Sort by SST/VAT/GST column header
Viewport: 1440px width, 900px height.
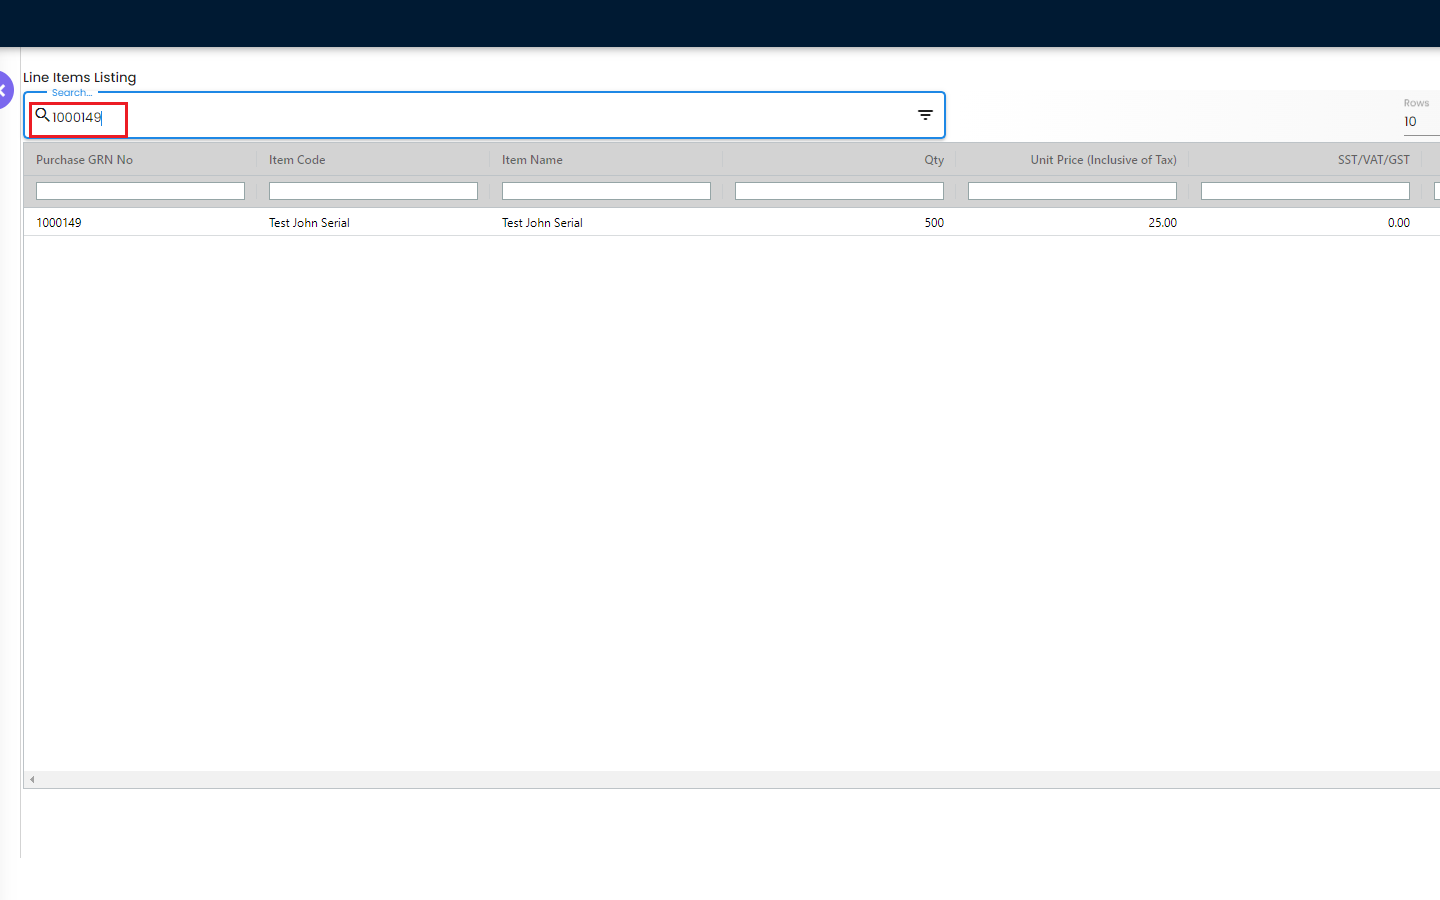(x=1374, y=160)
